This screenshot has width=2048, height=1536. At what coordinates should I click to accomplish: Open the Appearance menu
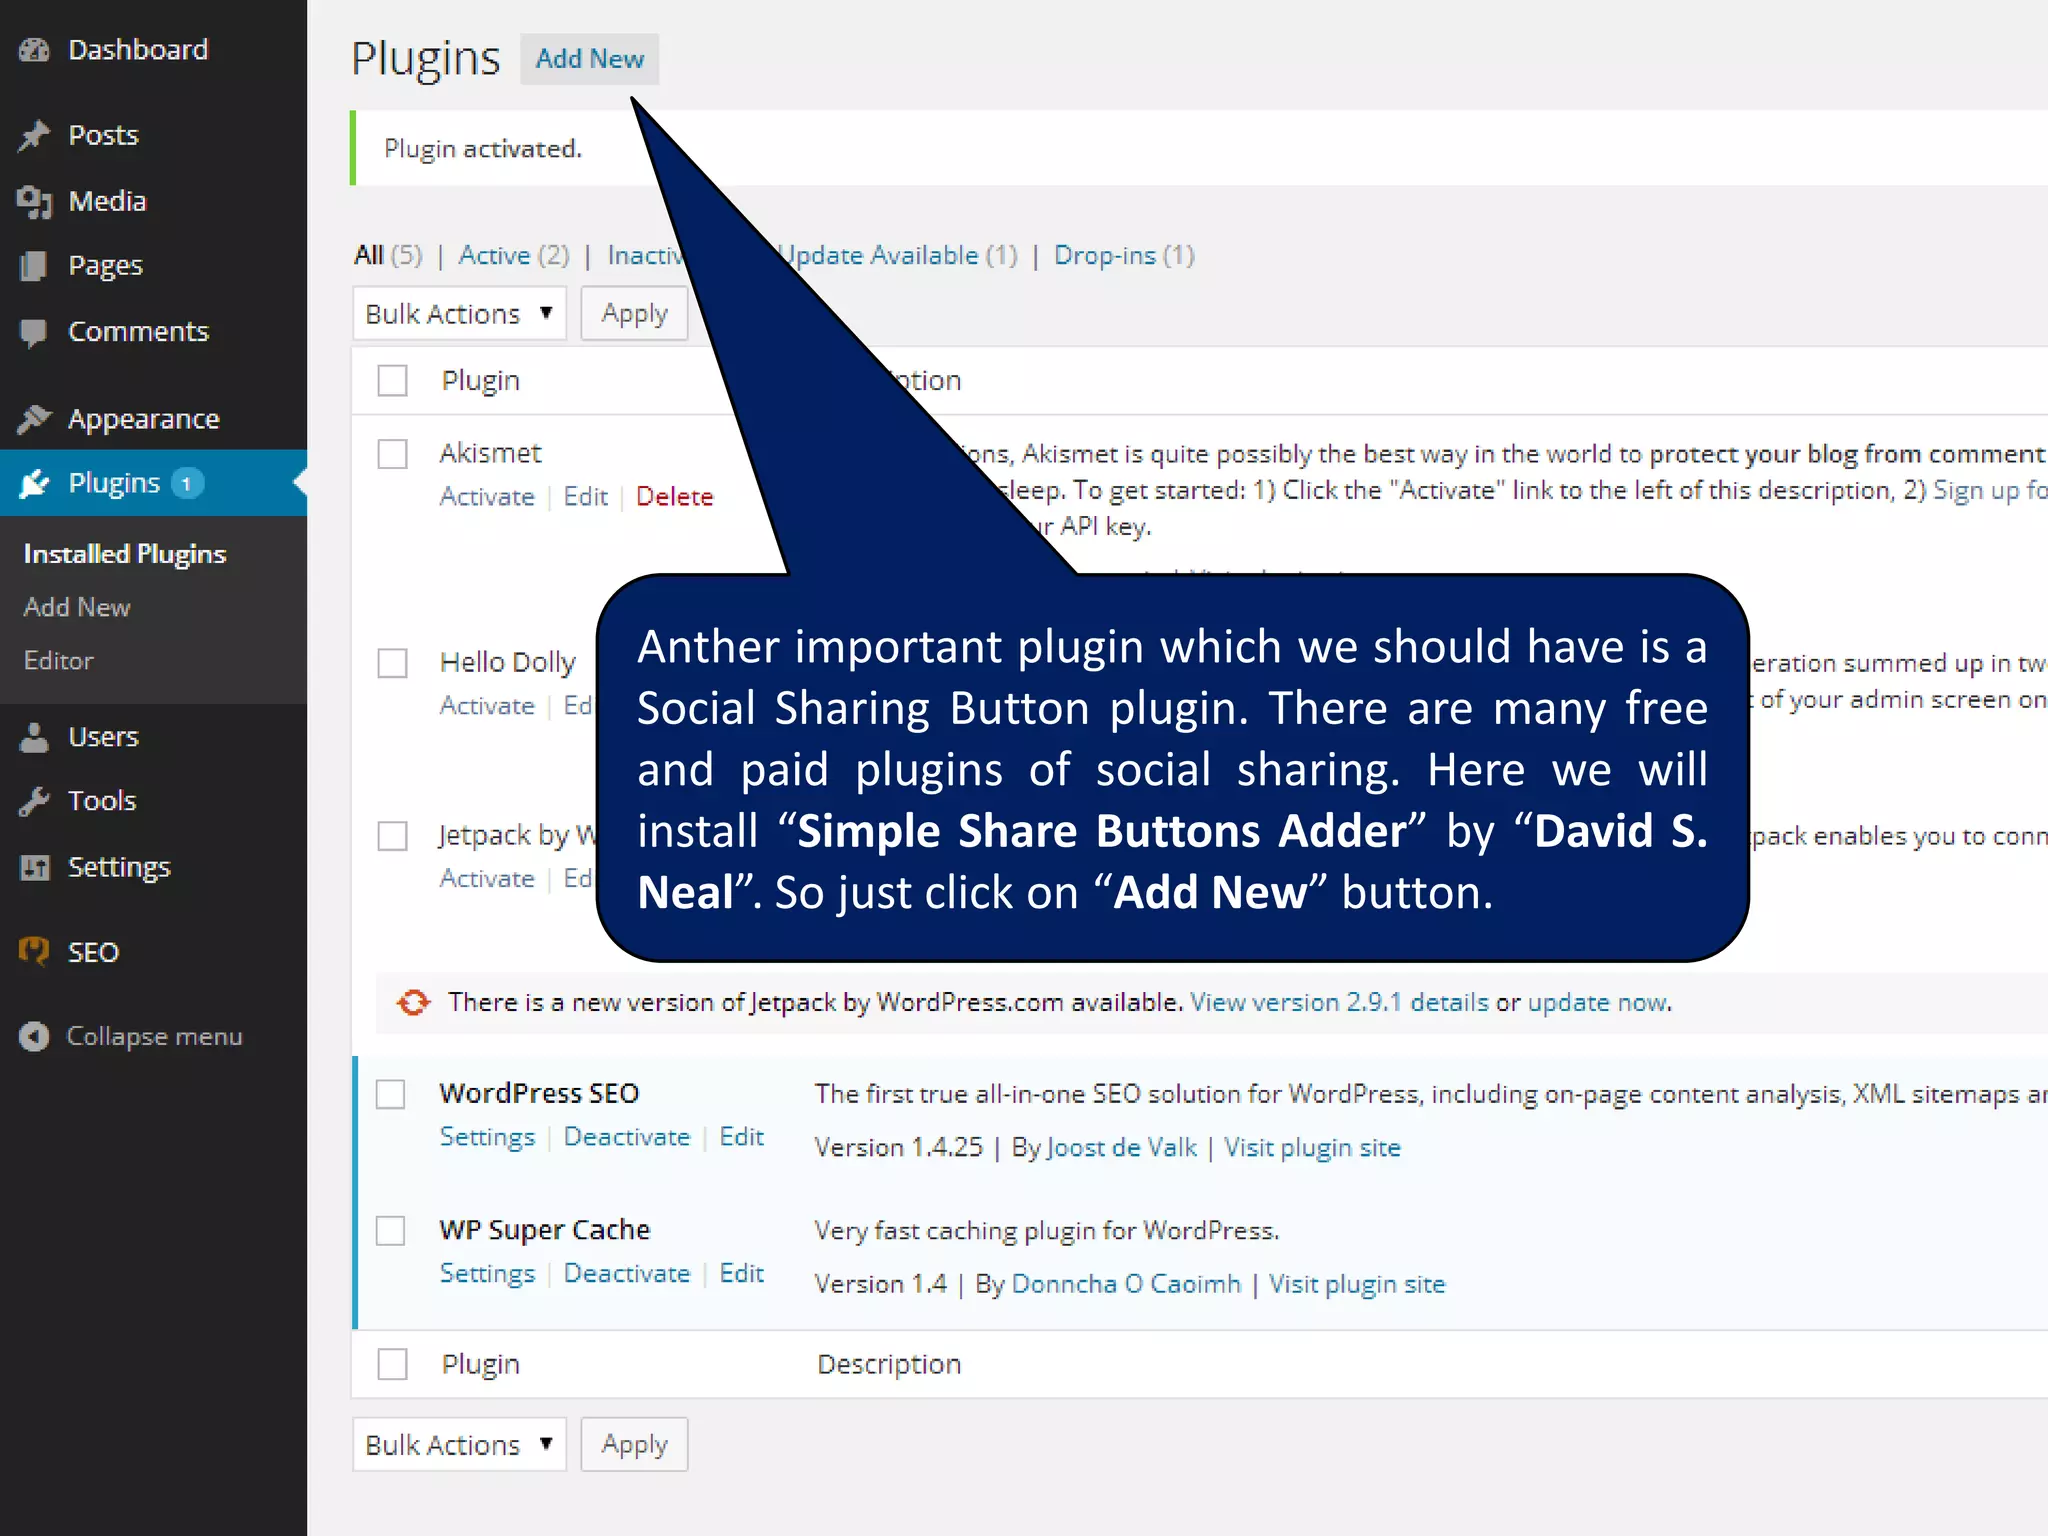click(143, 418)
